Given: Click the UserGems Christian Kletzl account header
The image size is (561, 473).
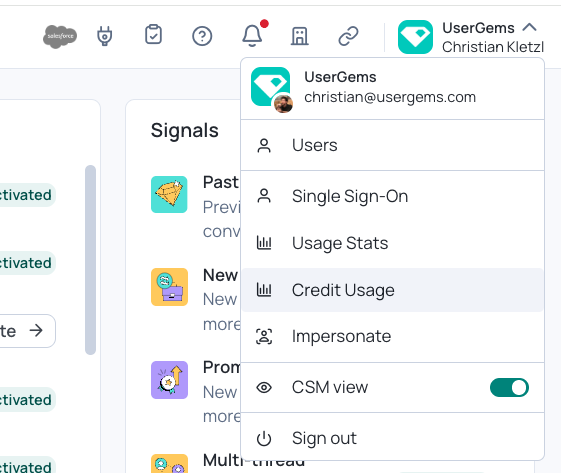Looking at the screenshot, I should [471, 37].
